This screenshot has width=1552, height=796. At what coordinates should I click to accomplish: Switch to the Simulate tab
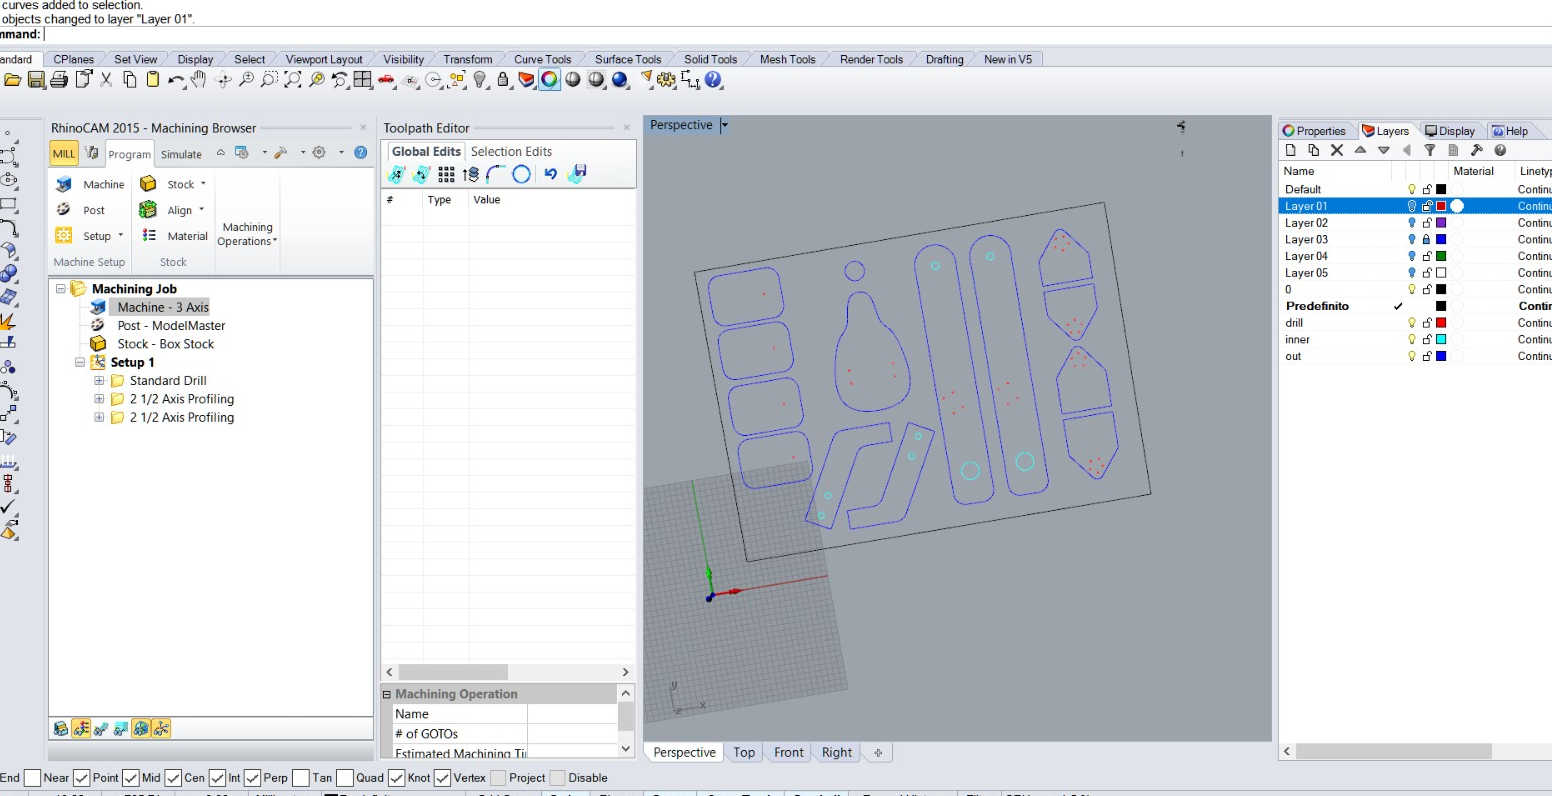tap(181, 154)
